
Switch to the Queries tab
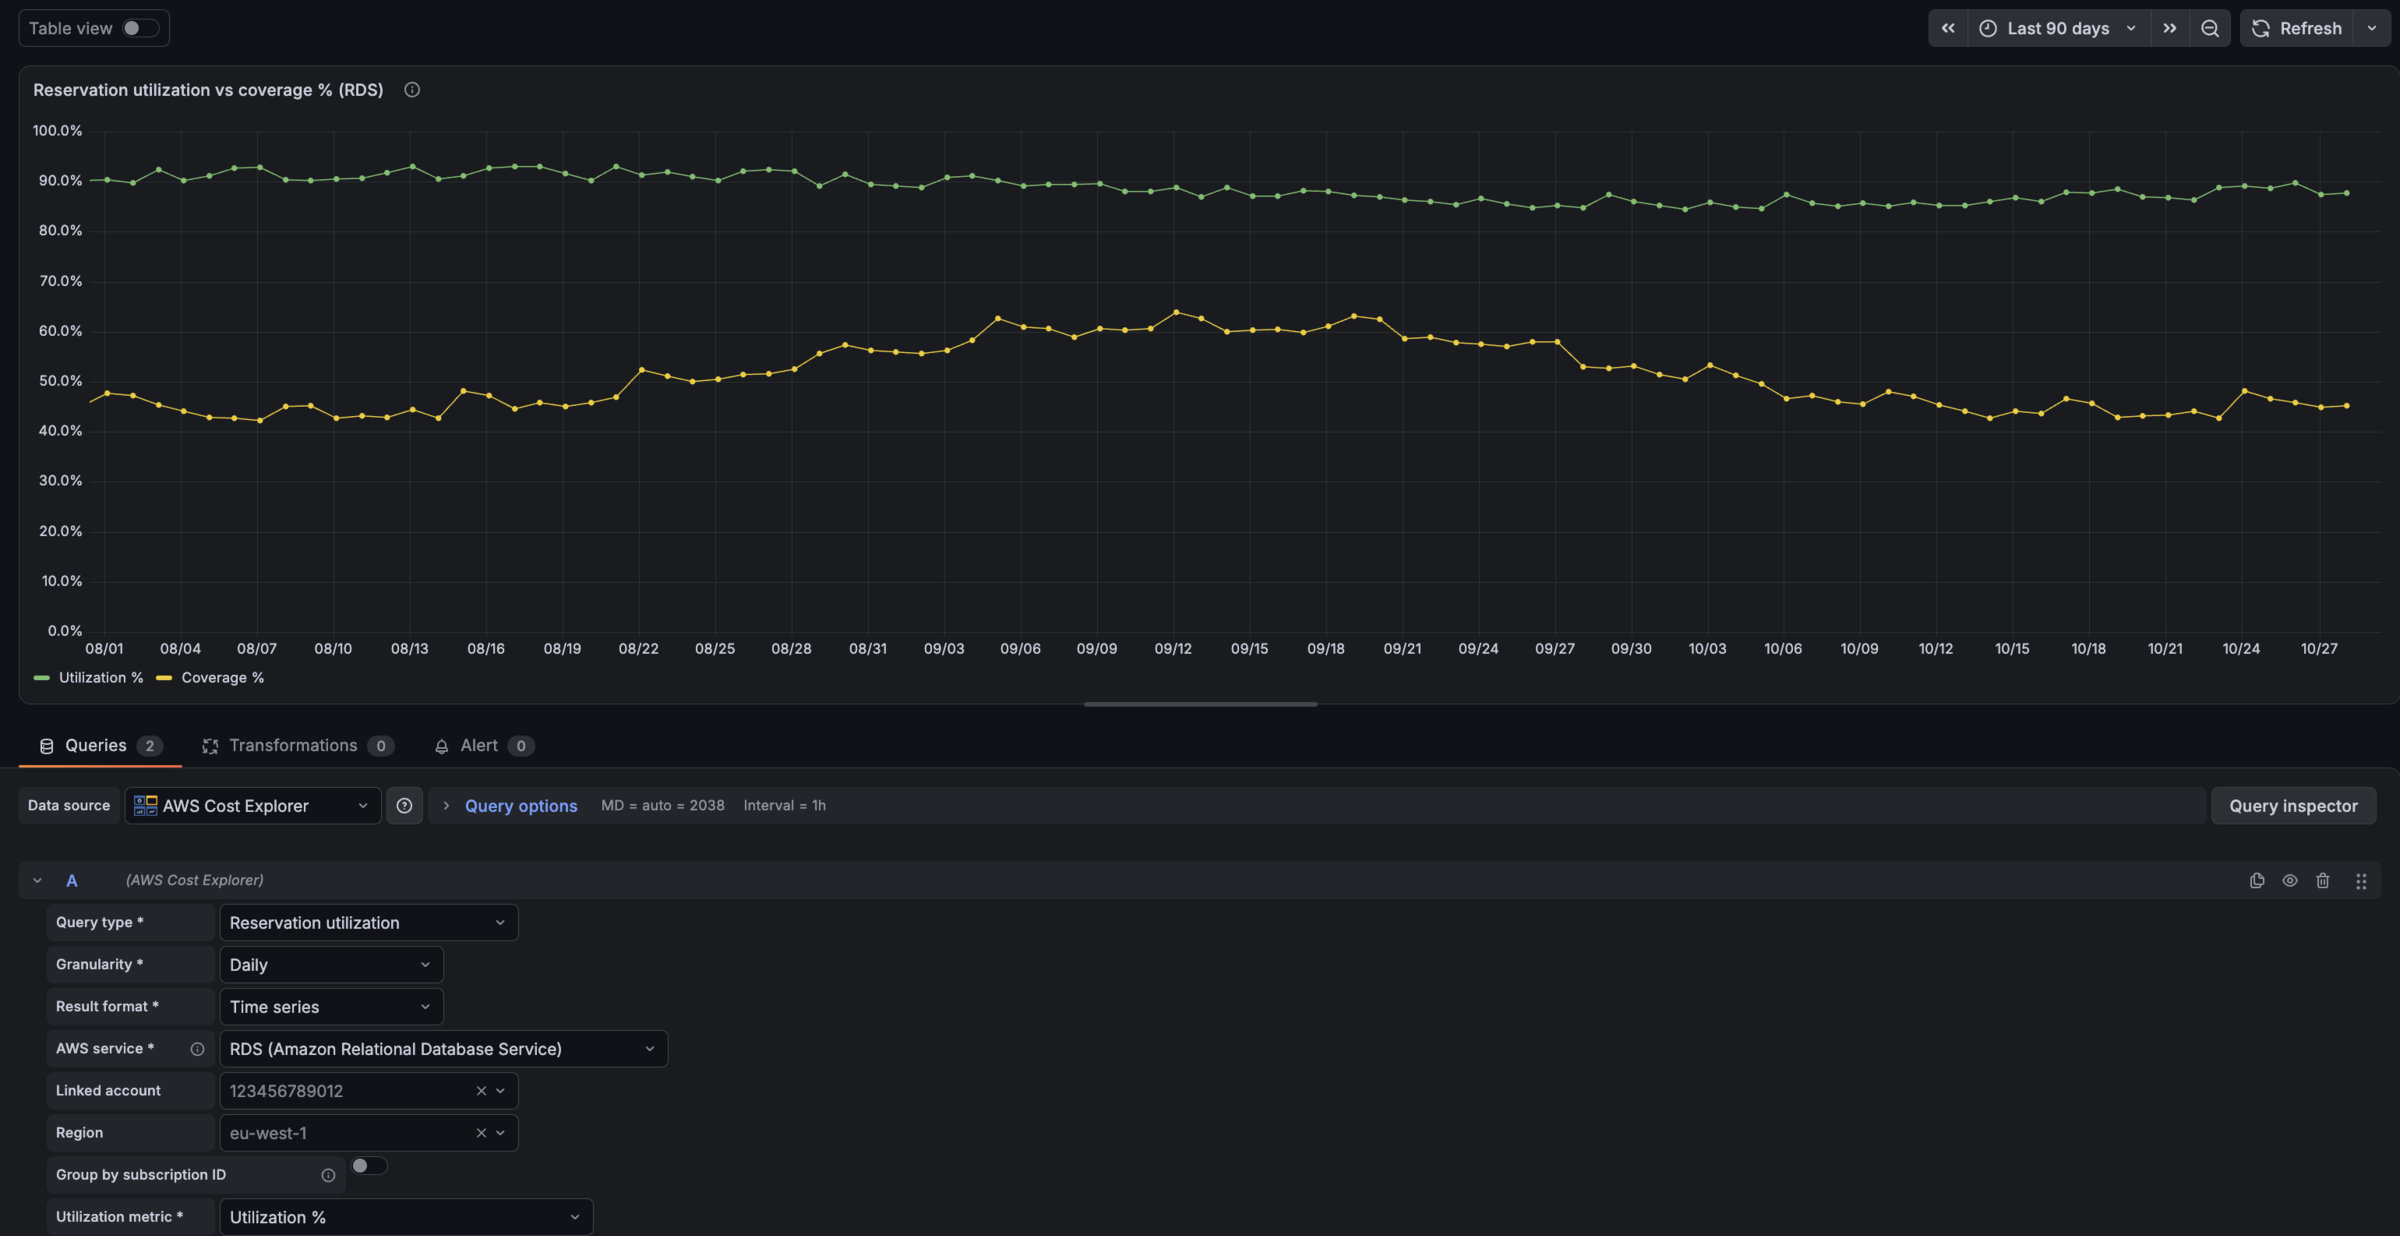pos(100,746)
